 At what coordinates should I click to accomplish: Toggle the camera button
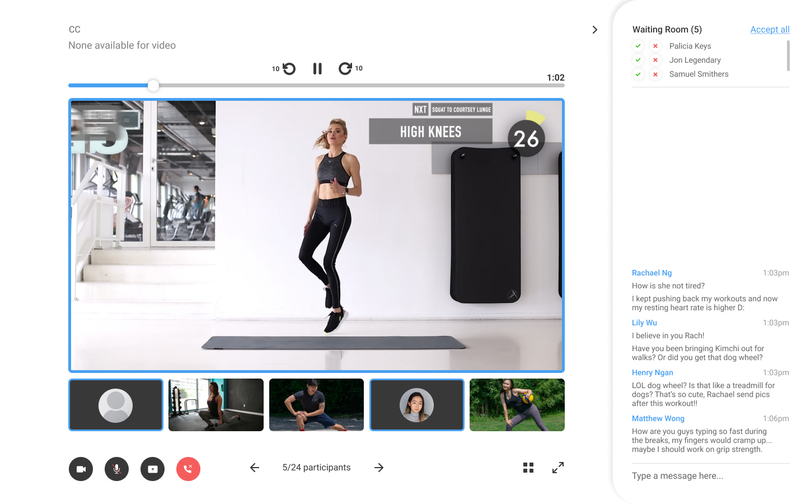coord(81,469)
